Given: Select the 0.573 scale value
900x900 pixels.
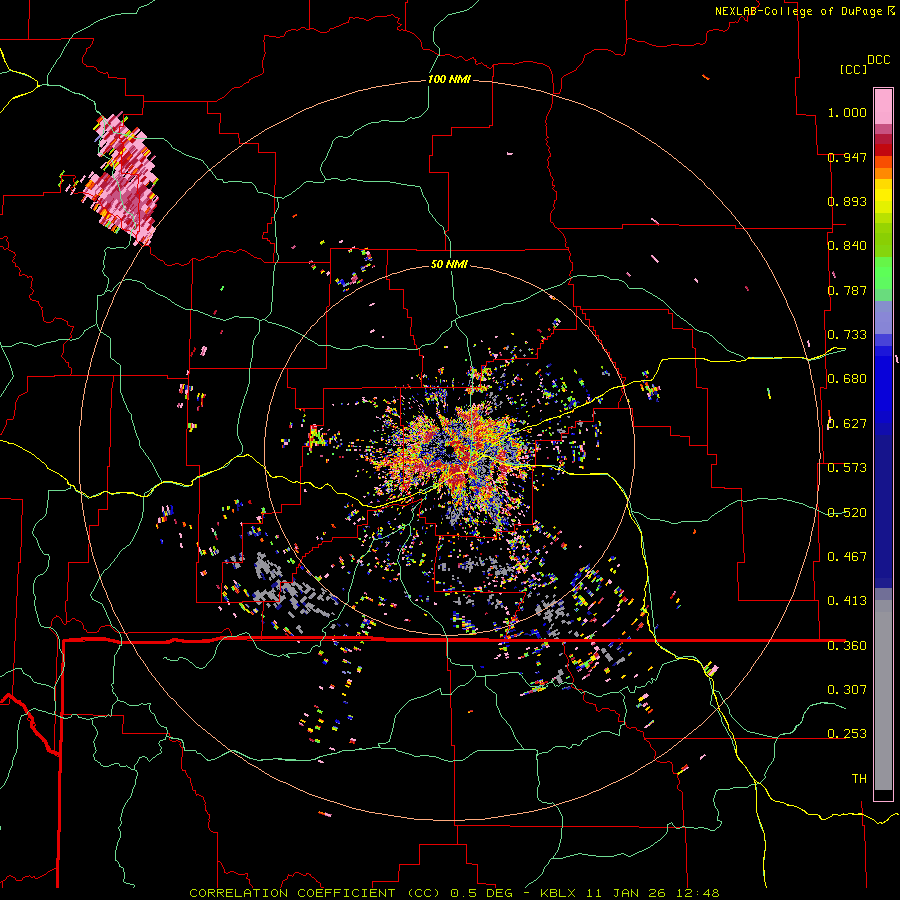Looking at the screenshot, I should click(847, 468).
